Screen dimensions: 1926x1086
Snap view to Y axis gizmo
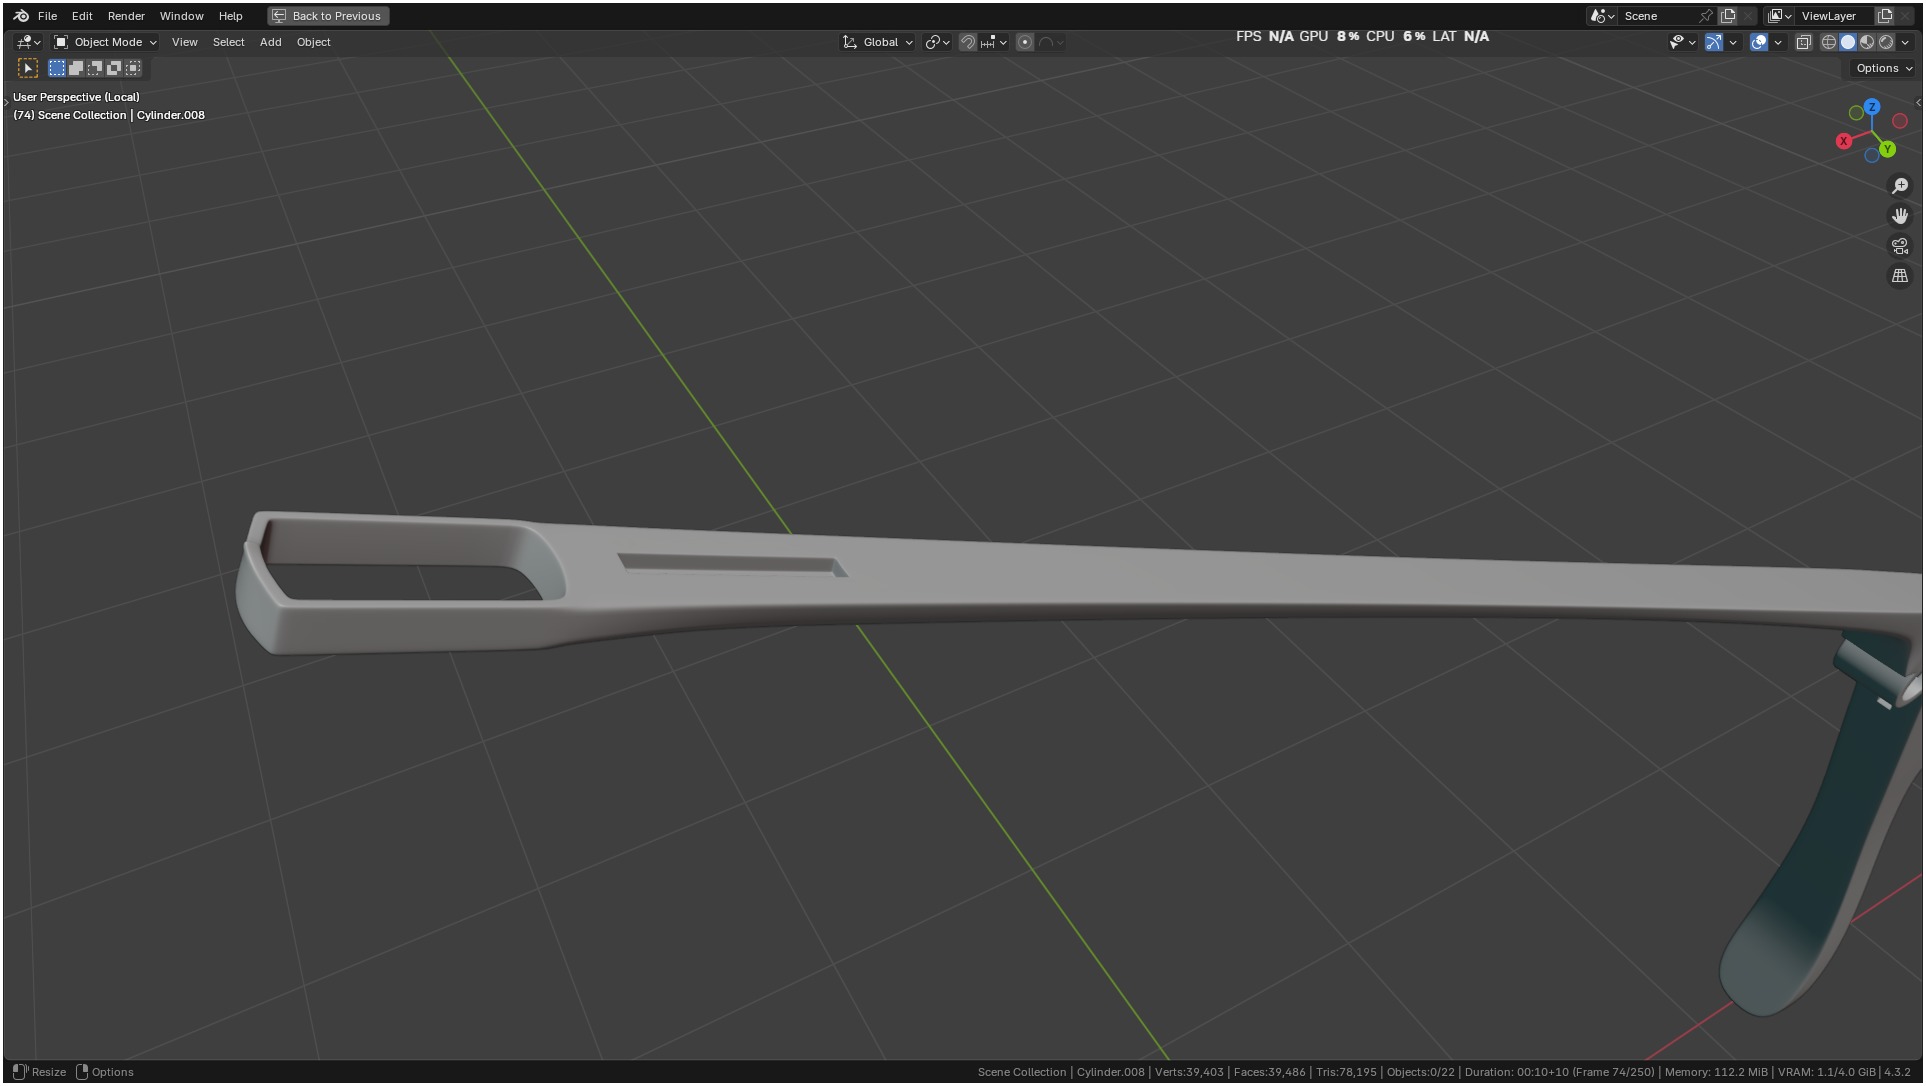(x=1888, y=149)
